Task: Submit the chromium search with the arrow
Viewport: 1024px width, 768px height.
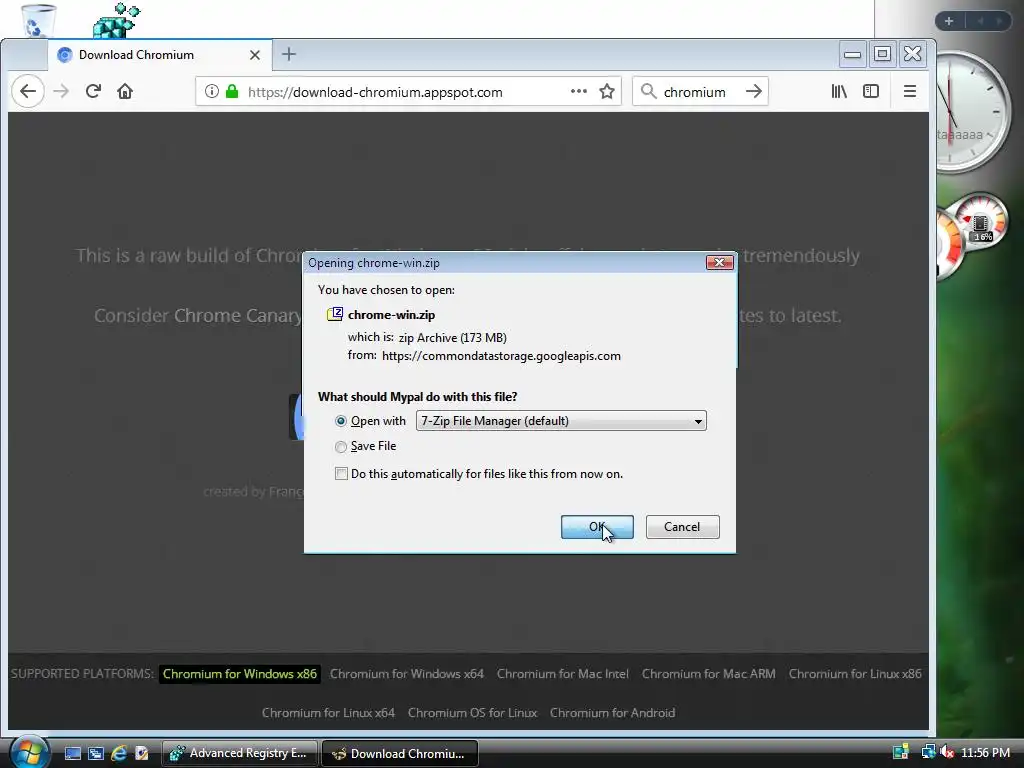Action: click(x=754, y=91)
